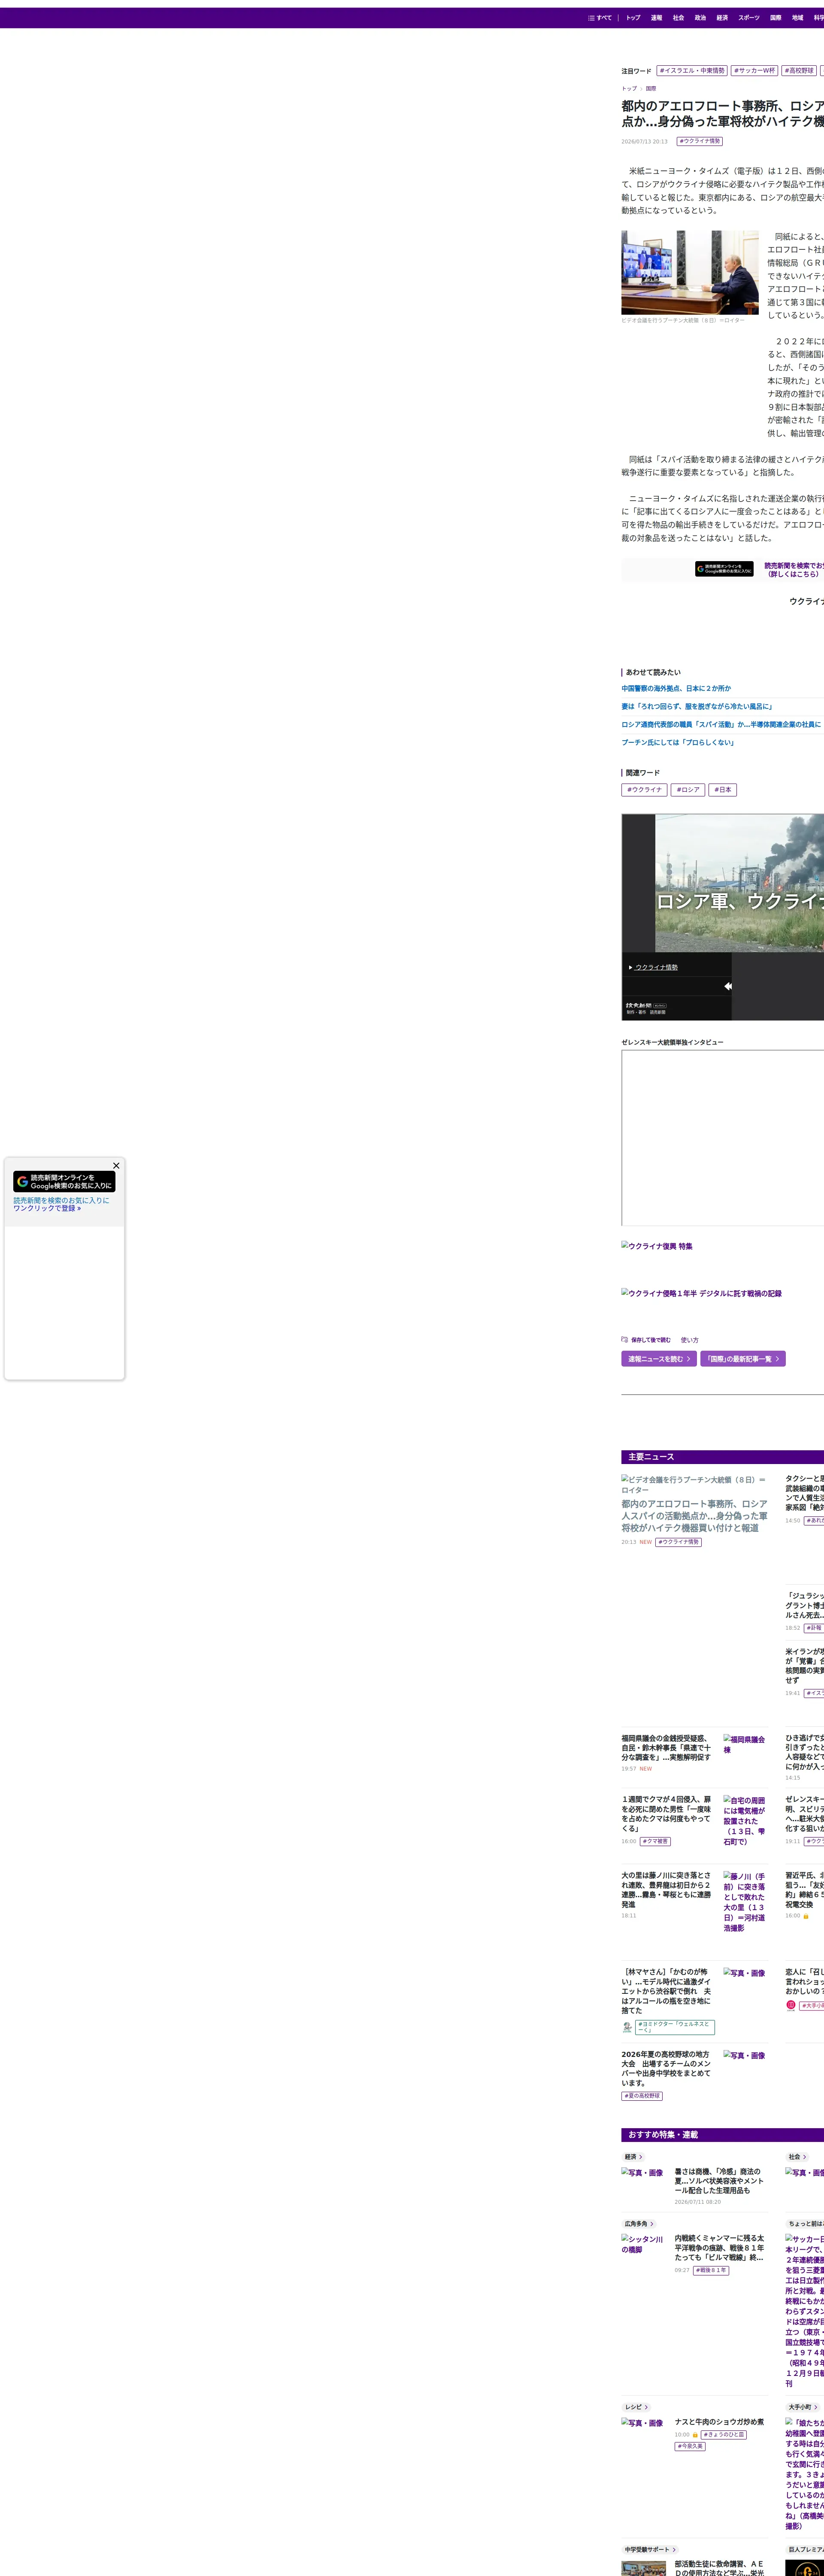Expand the 広角多角 category chevron link
The image size is (824, 2576).
click(x=638, y=2224)
